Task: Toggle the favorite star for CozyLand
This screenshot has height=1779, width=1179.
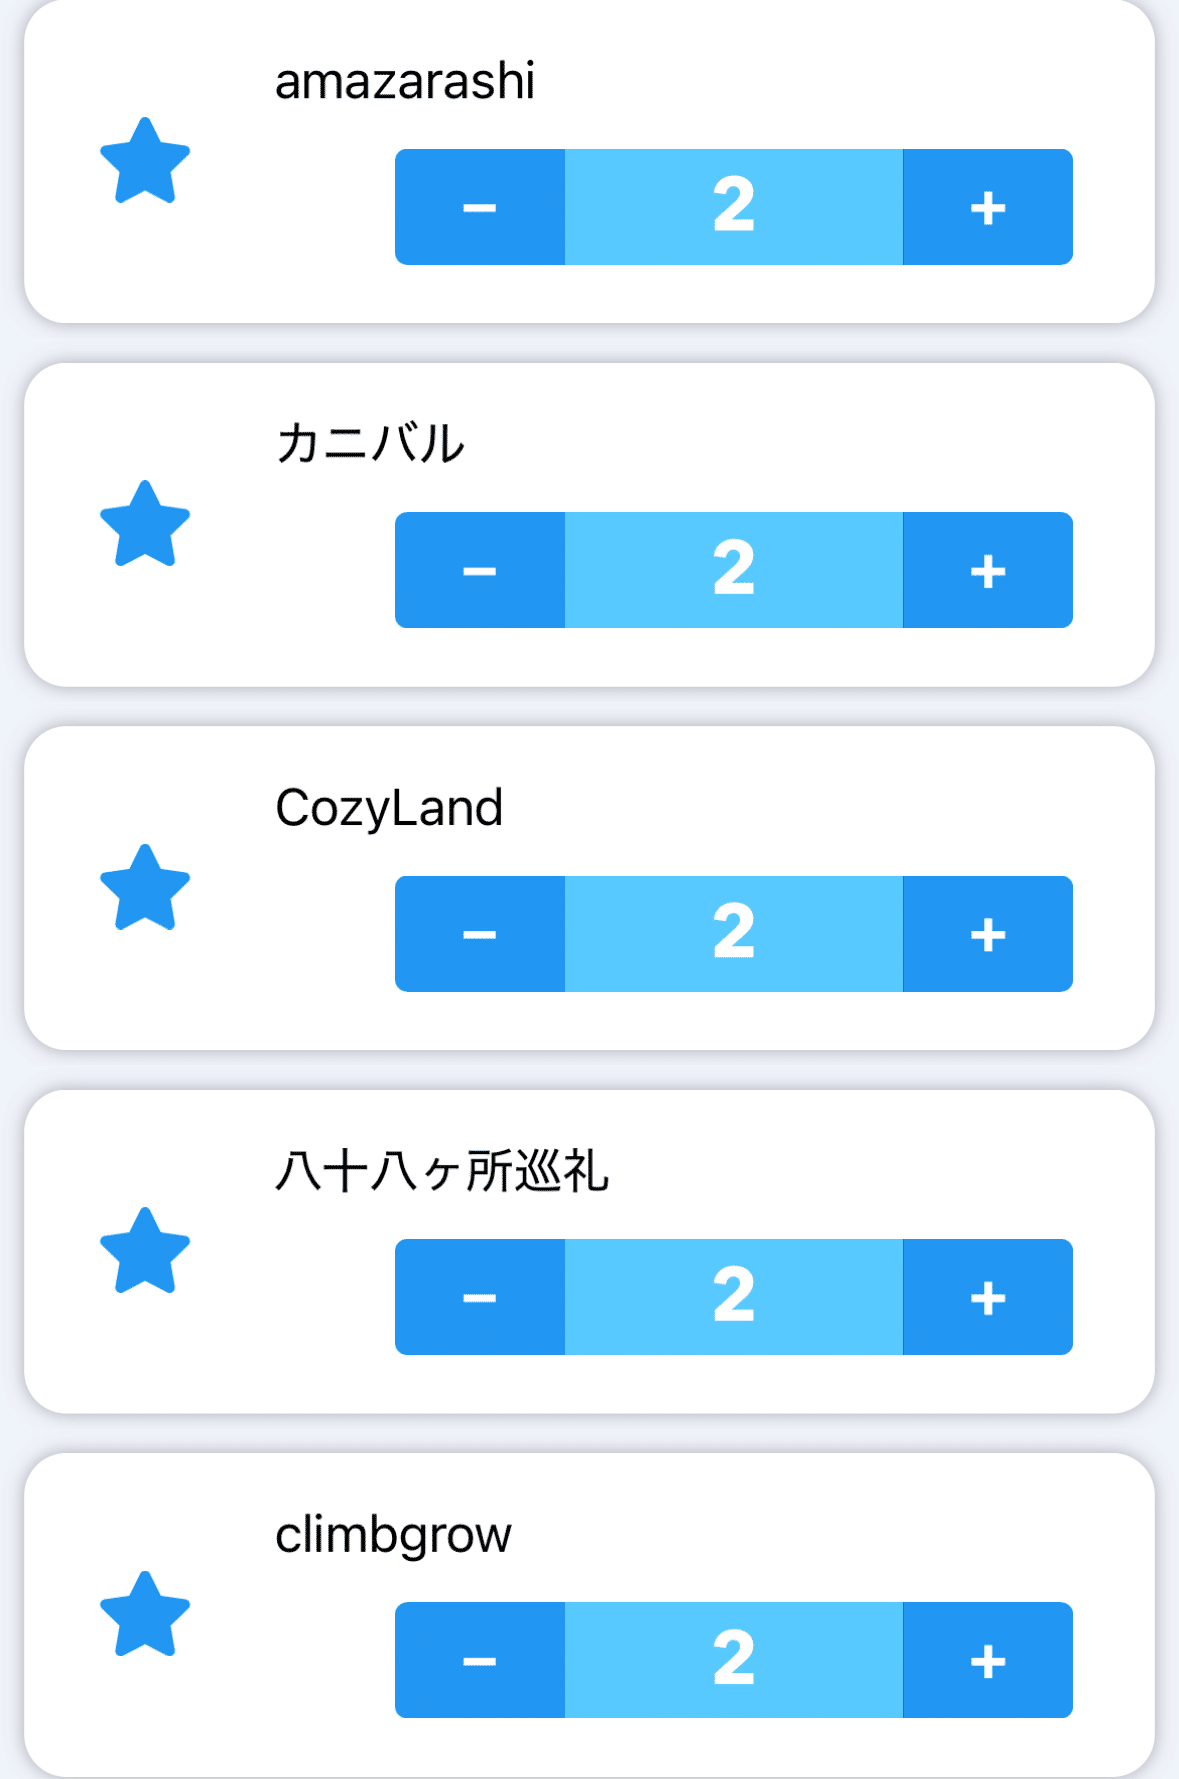Action: tap(145, 889)
